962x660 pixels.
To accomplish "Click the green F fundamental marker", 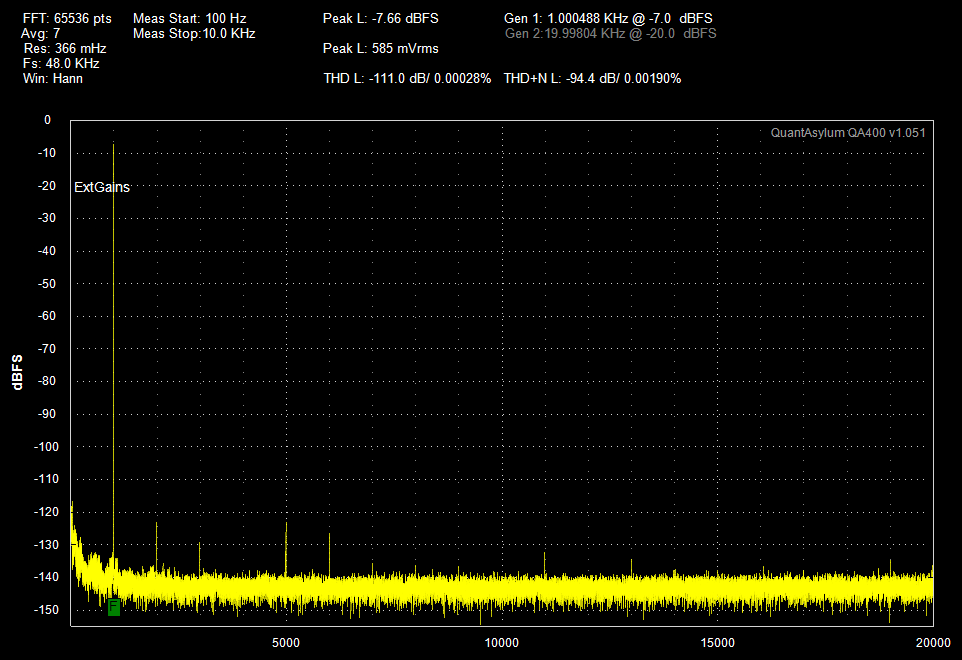I will (x=114, y=607).
